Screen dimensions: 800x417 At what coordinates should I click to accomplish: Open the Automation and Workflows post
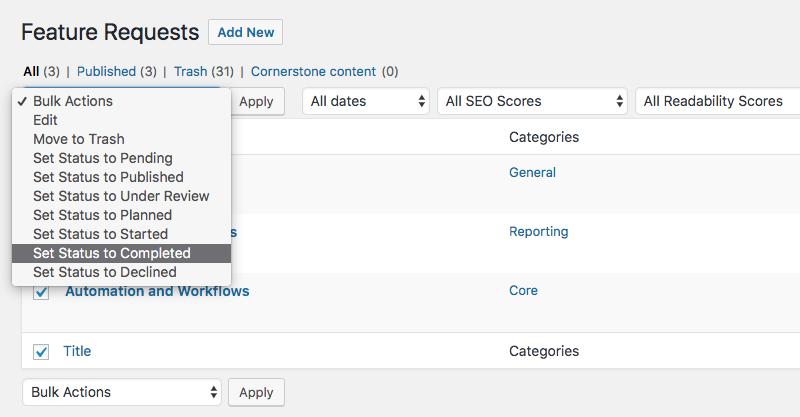coord(157,291)
